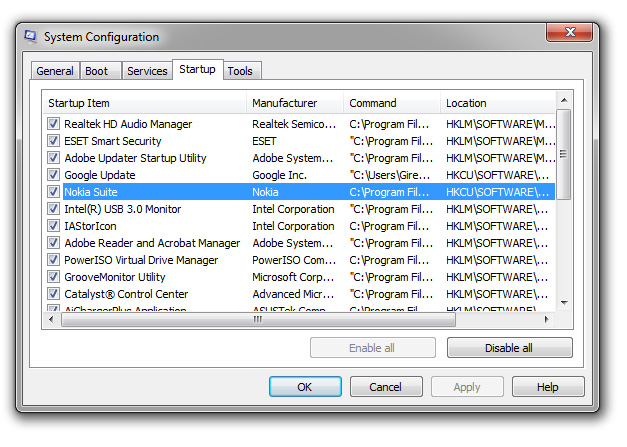This screenshot has width=627, height=447.
Task: Disable the Google Update startup checkbox
Action: click(54, 174)
